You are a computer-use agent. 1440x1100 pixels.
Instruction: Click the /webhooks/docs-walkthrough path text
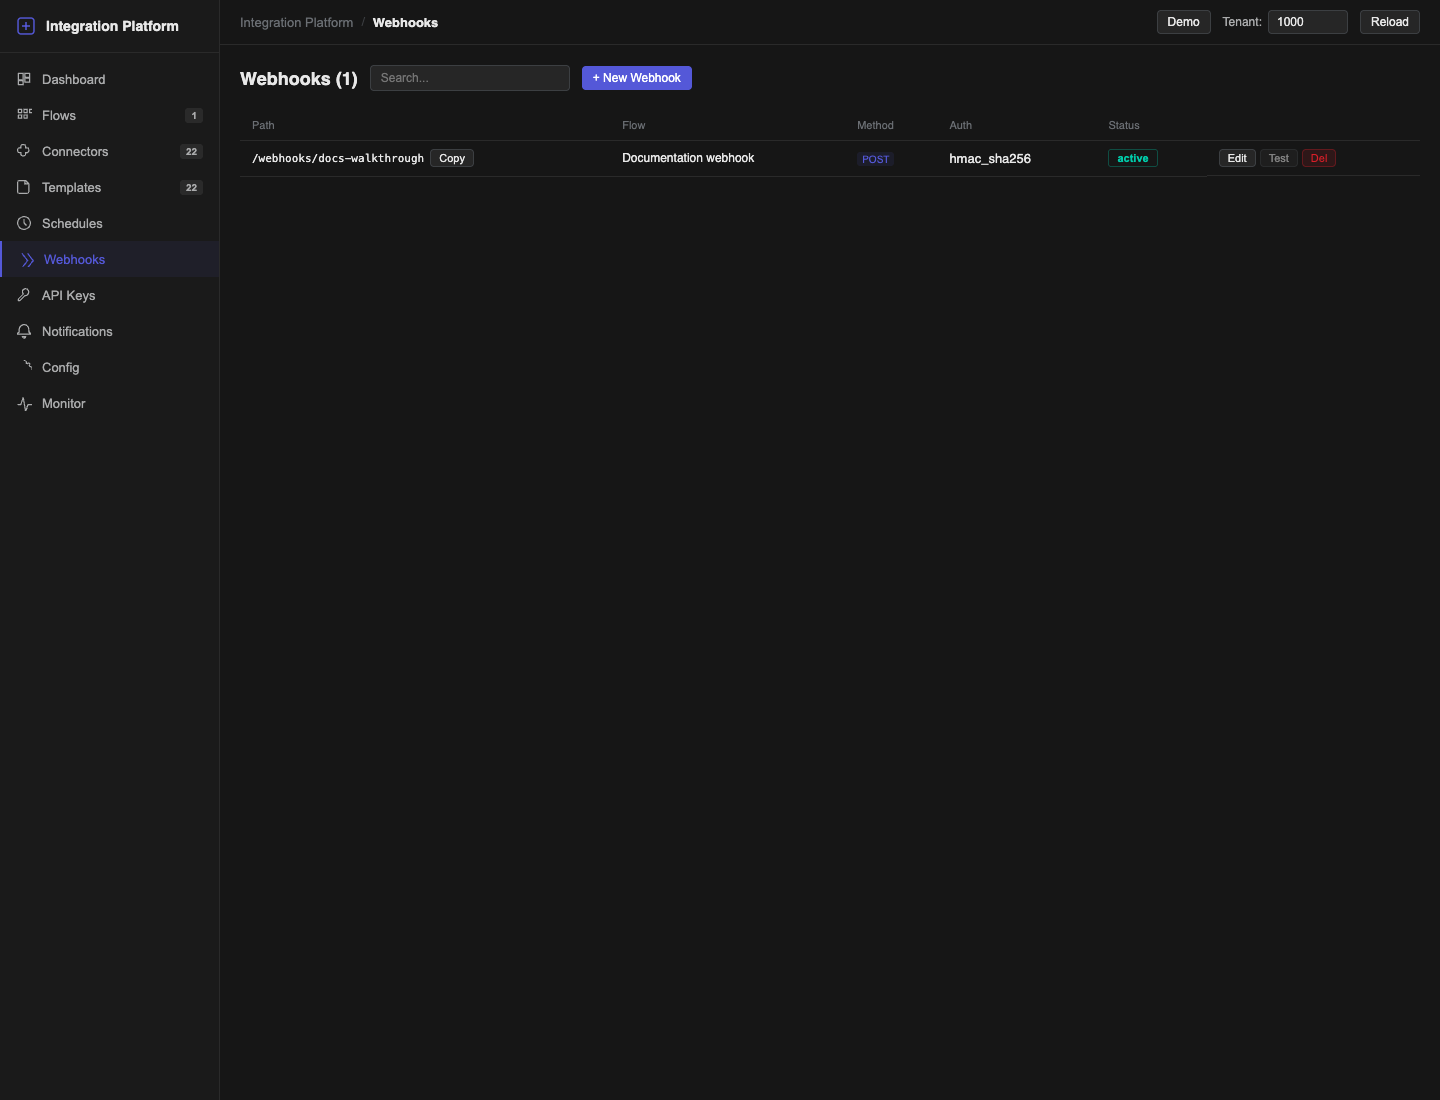click(x=338, y=158)
